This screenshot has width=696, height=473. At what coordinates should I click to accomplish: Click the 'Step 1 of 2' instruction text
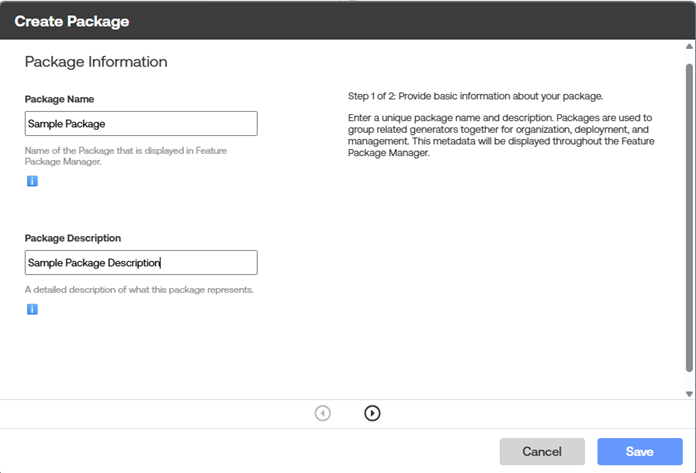point(475,96)
